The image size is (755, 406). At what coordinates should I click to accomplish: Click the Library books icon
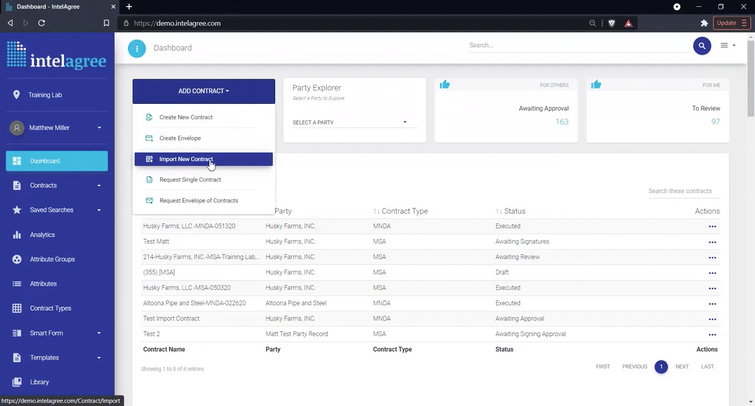point(17,382)
